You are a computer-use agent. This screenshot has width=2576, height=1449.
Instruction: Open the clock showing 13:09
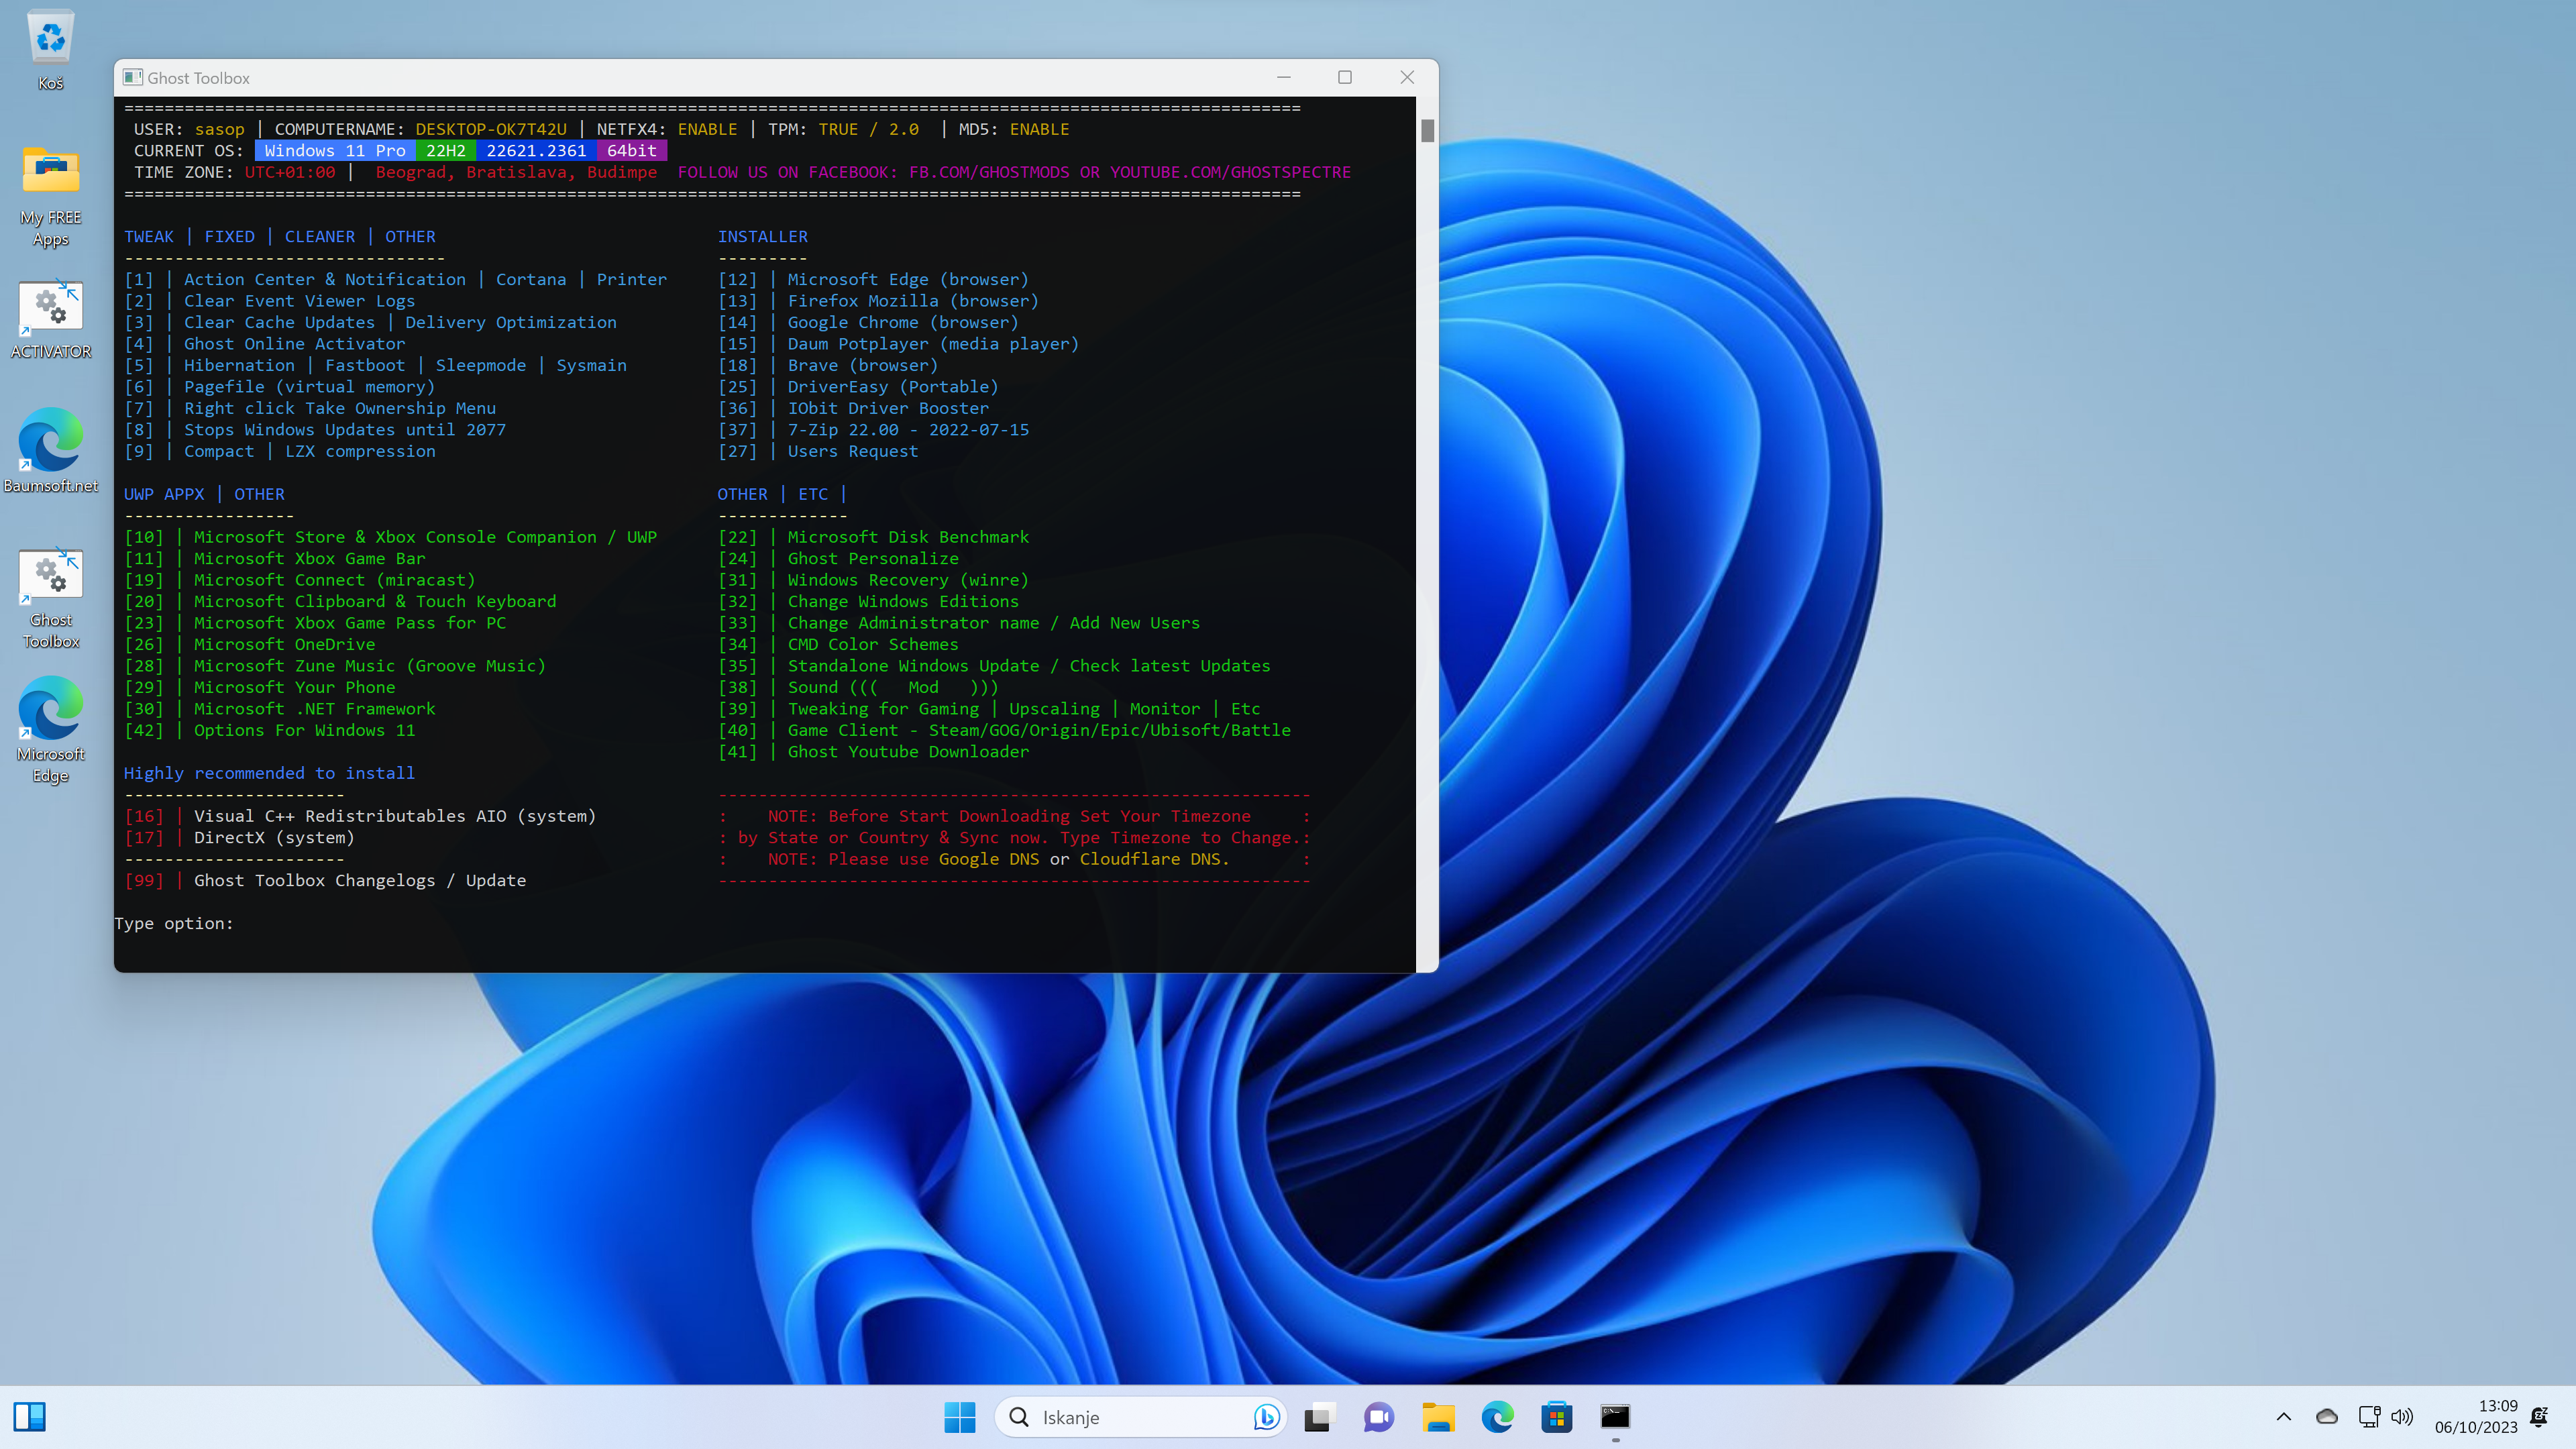[2476, 1416]
